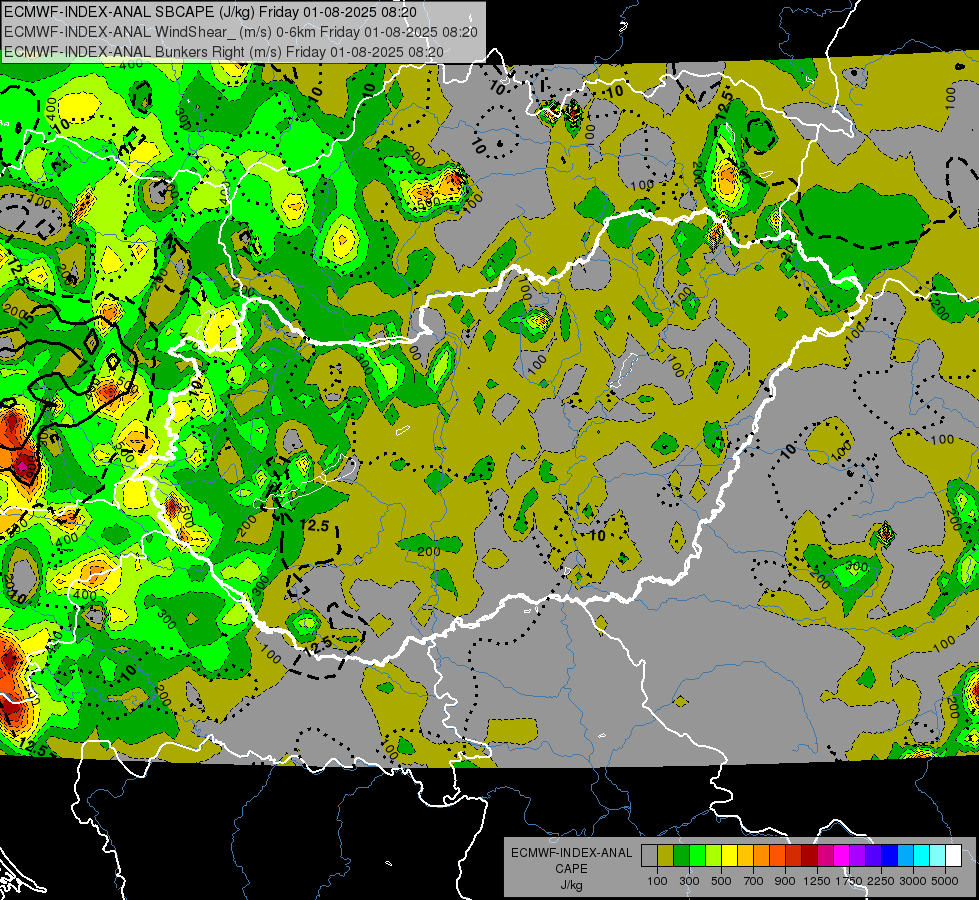Viewport: 979px width, 900px height.
Task: Click the WindShear 0-6km title line
Action: tap(241, 32)
